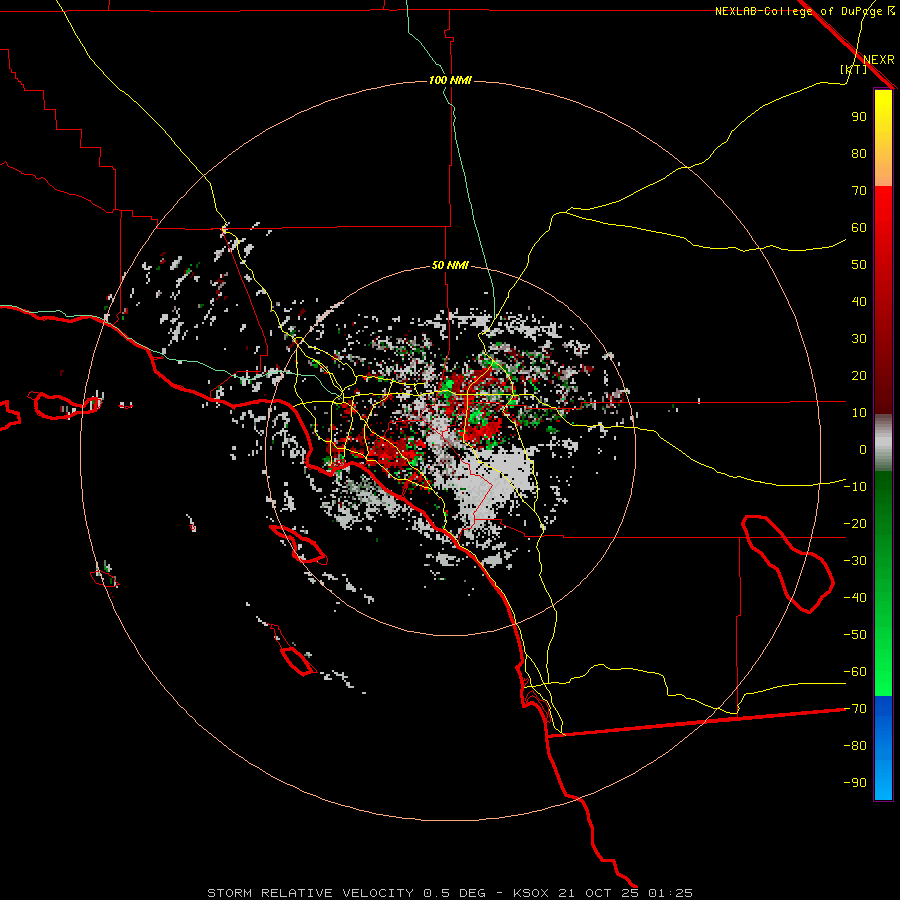The height and width of the screenshot is (900, 900).
Task: Click the positive 10 value on the scale
Action: pyautogui.click(x=859, y=413)
